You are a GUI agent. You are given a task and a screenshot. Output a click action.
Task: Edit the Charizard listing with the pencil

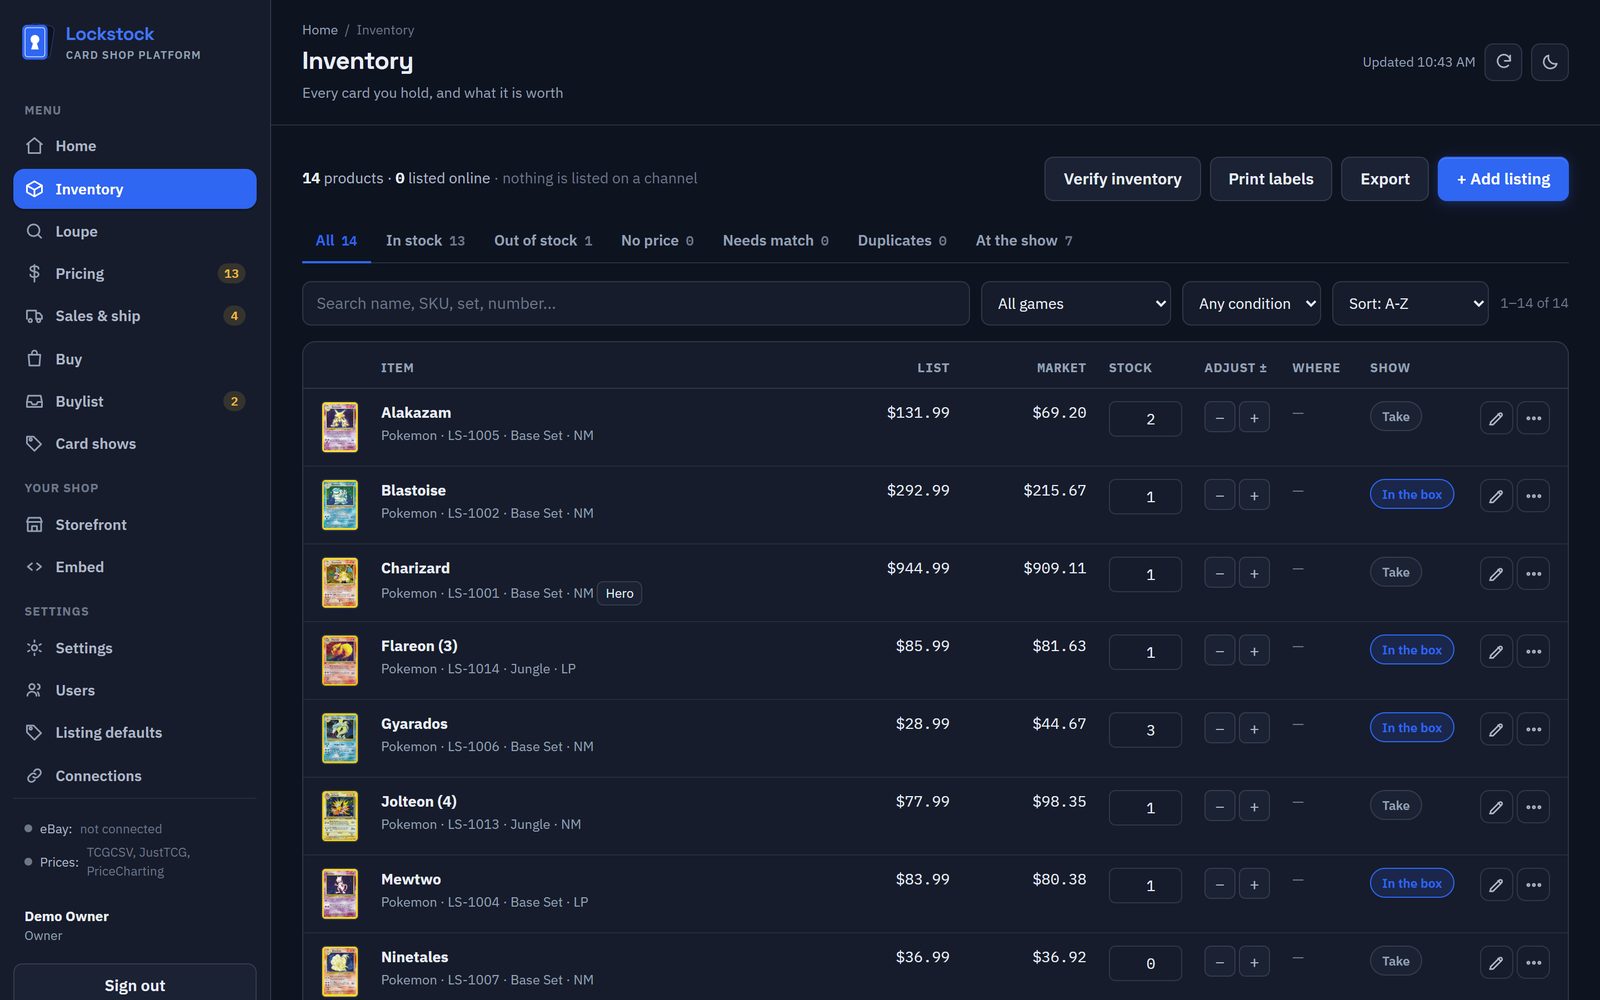tap(1496, 574)
